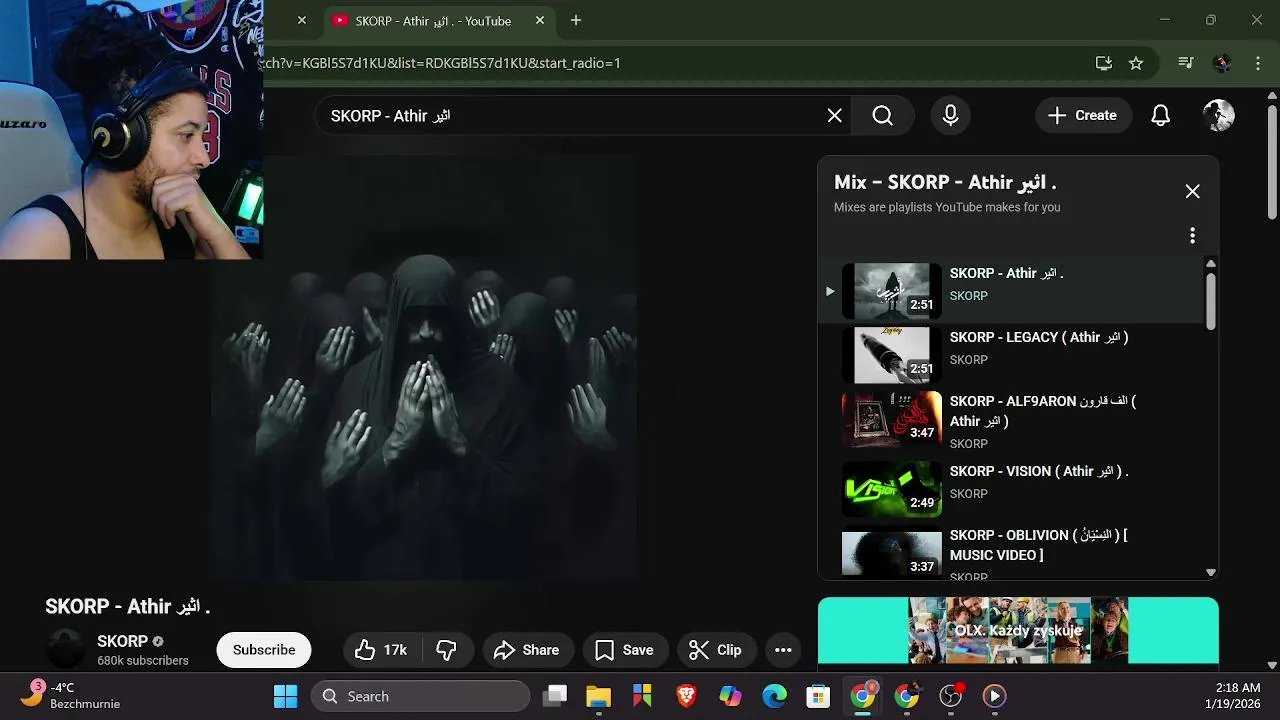This screenshot has width=1280, height=720.
Task: Open SKORP - OBLIVION music video thumbnail
Action: click(x=892, y=551)
